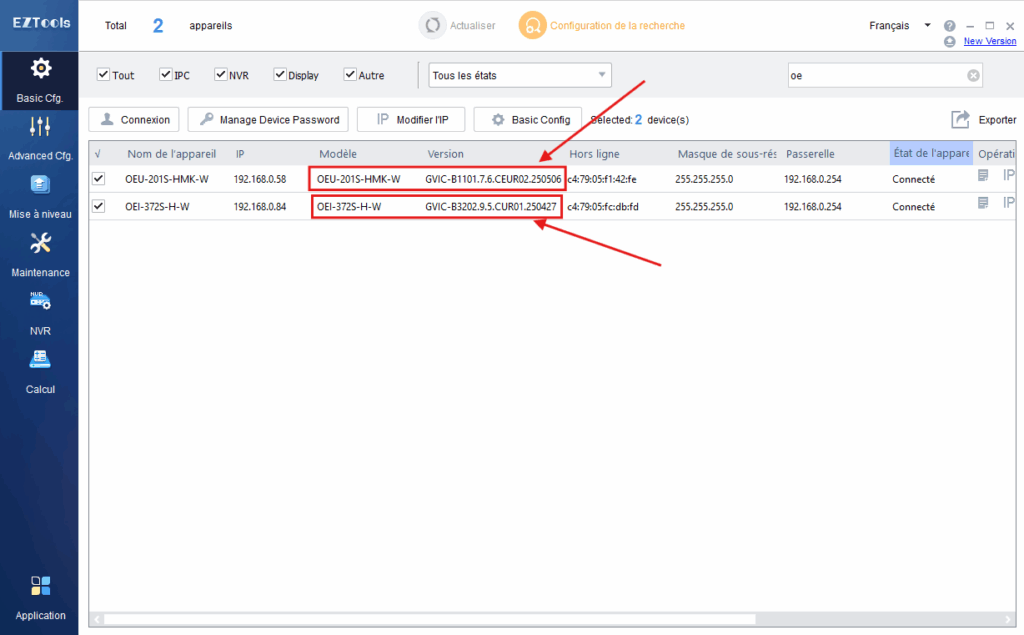
Task: Click the user icon beside New Version
Action: [x=950, y=41]
